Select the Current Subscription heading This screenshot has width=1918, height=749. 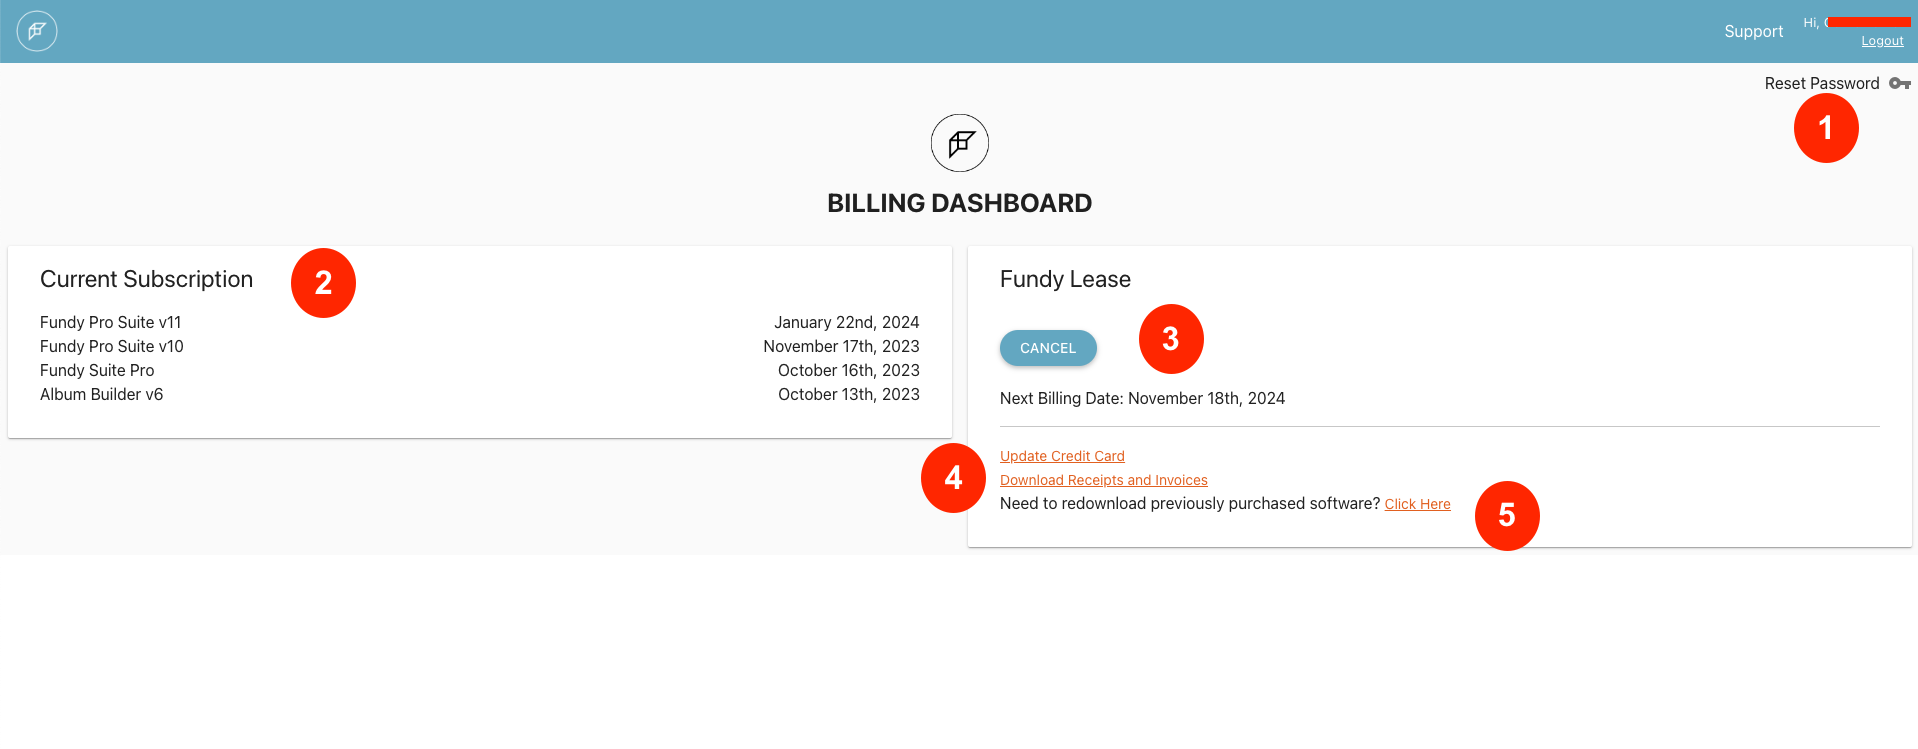146,279
